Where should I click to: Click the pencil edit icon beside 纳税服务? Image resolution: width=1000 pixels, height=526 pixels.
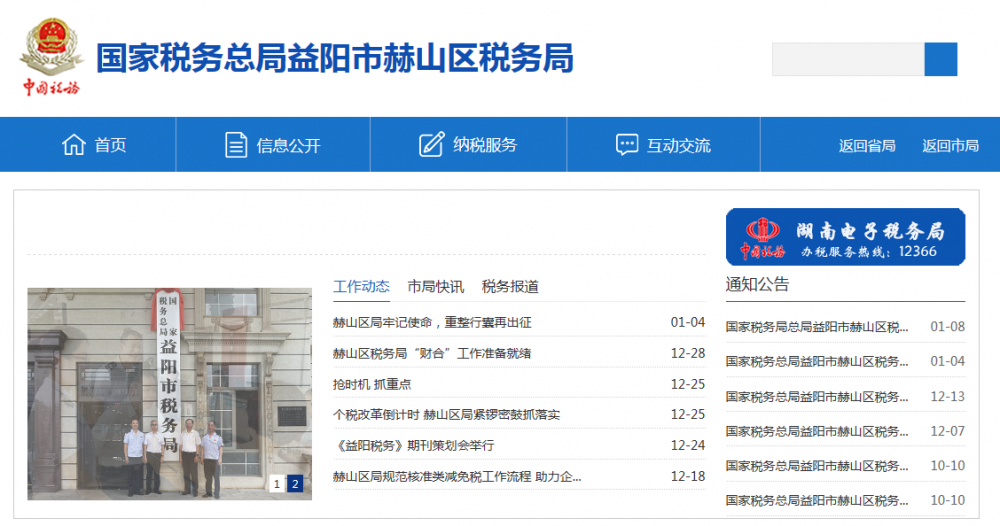coord(431,145)
